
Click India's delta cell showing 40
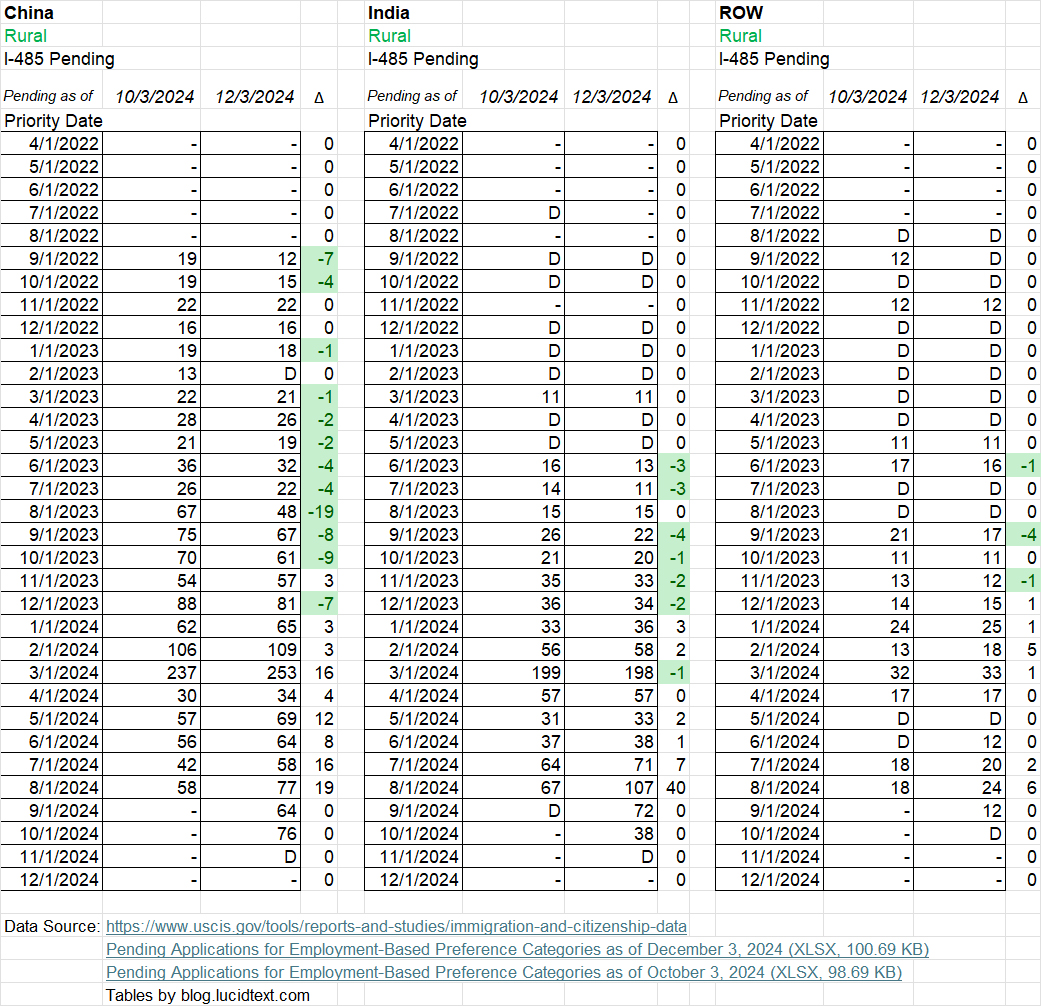(674, 787)
